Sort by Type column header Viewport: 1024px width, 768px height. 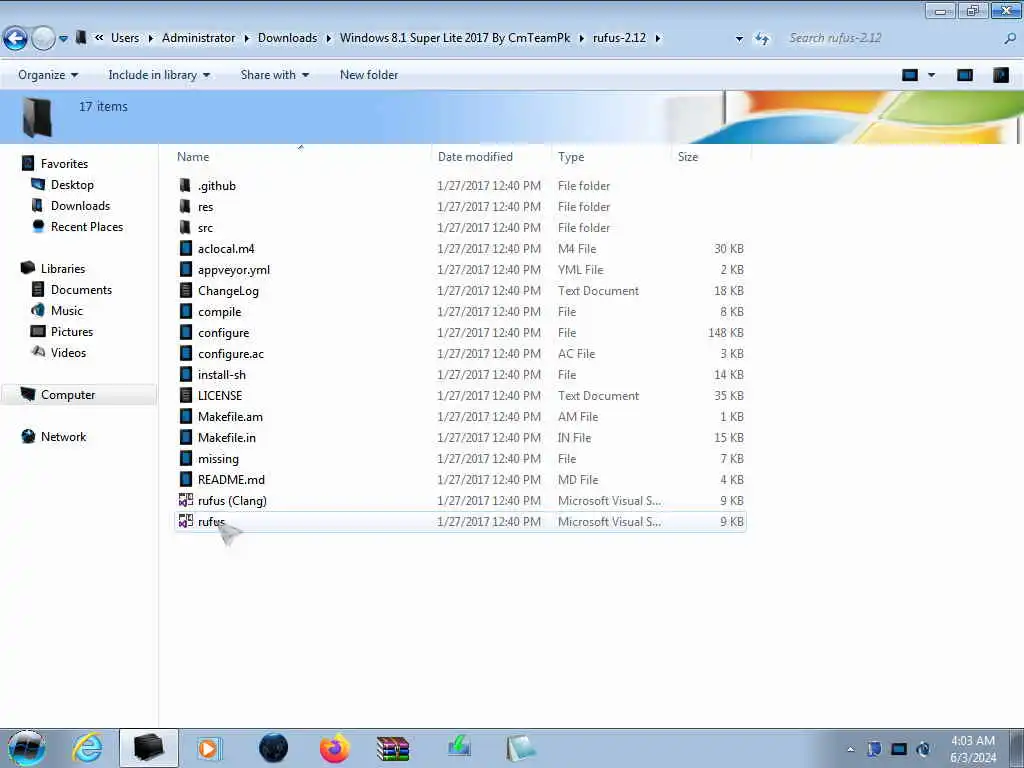[x=571, y=157]
